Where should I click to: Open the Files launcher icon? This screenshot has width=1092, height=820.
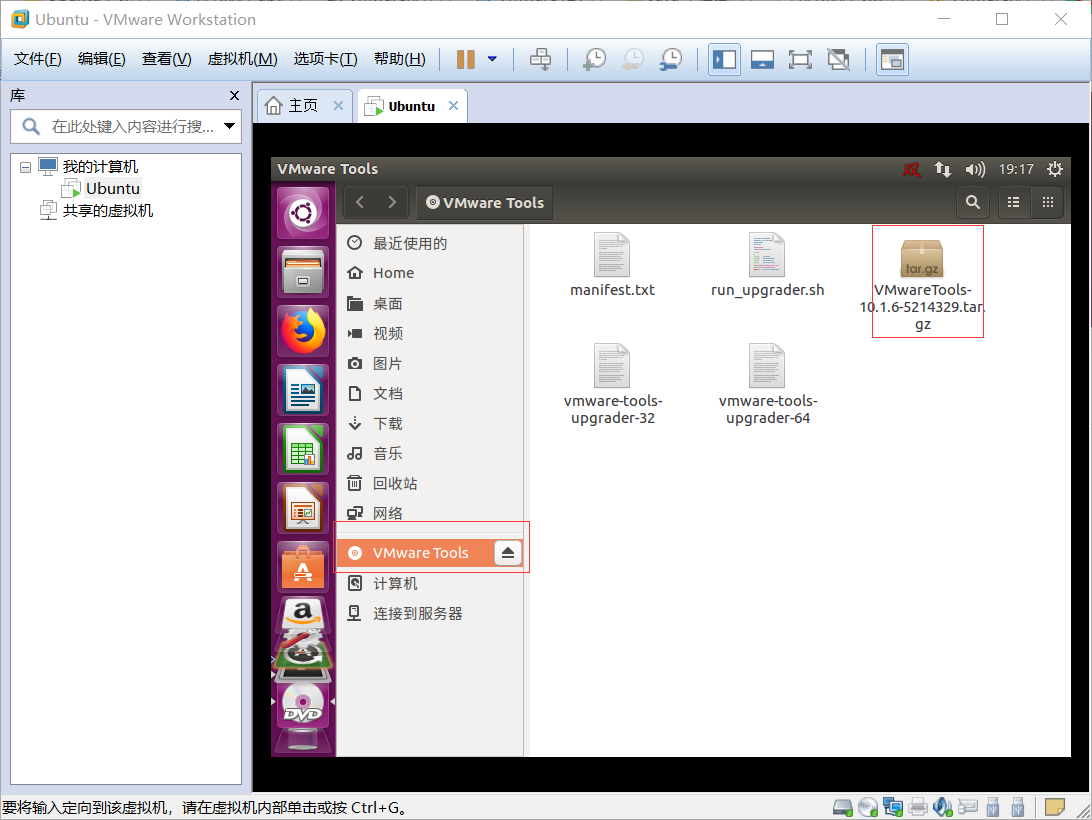tap(303, 272)
